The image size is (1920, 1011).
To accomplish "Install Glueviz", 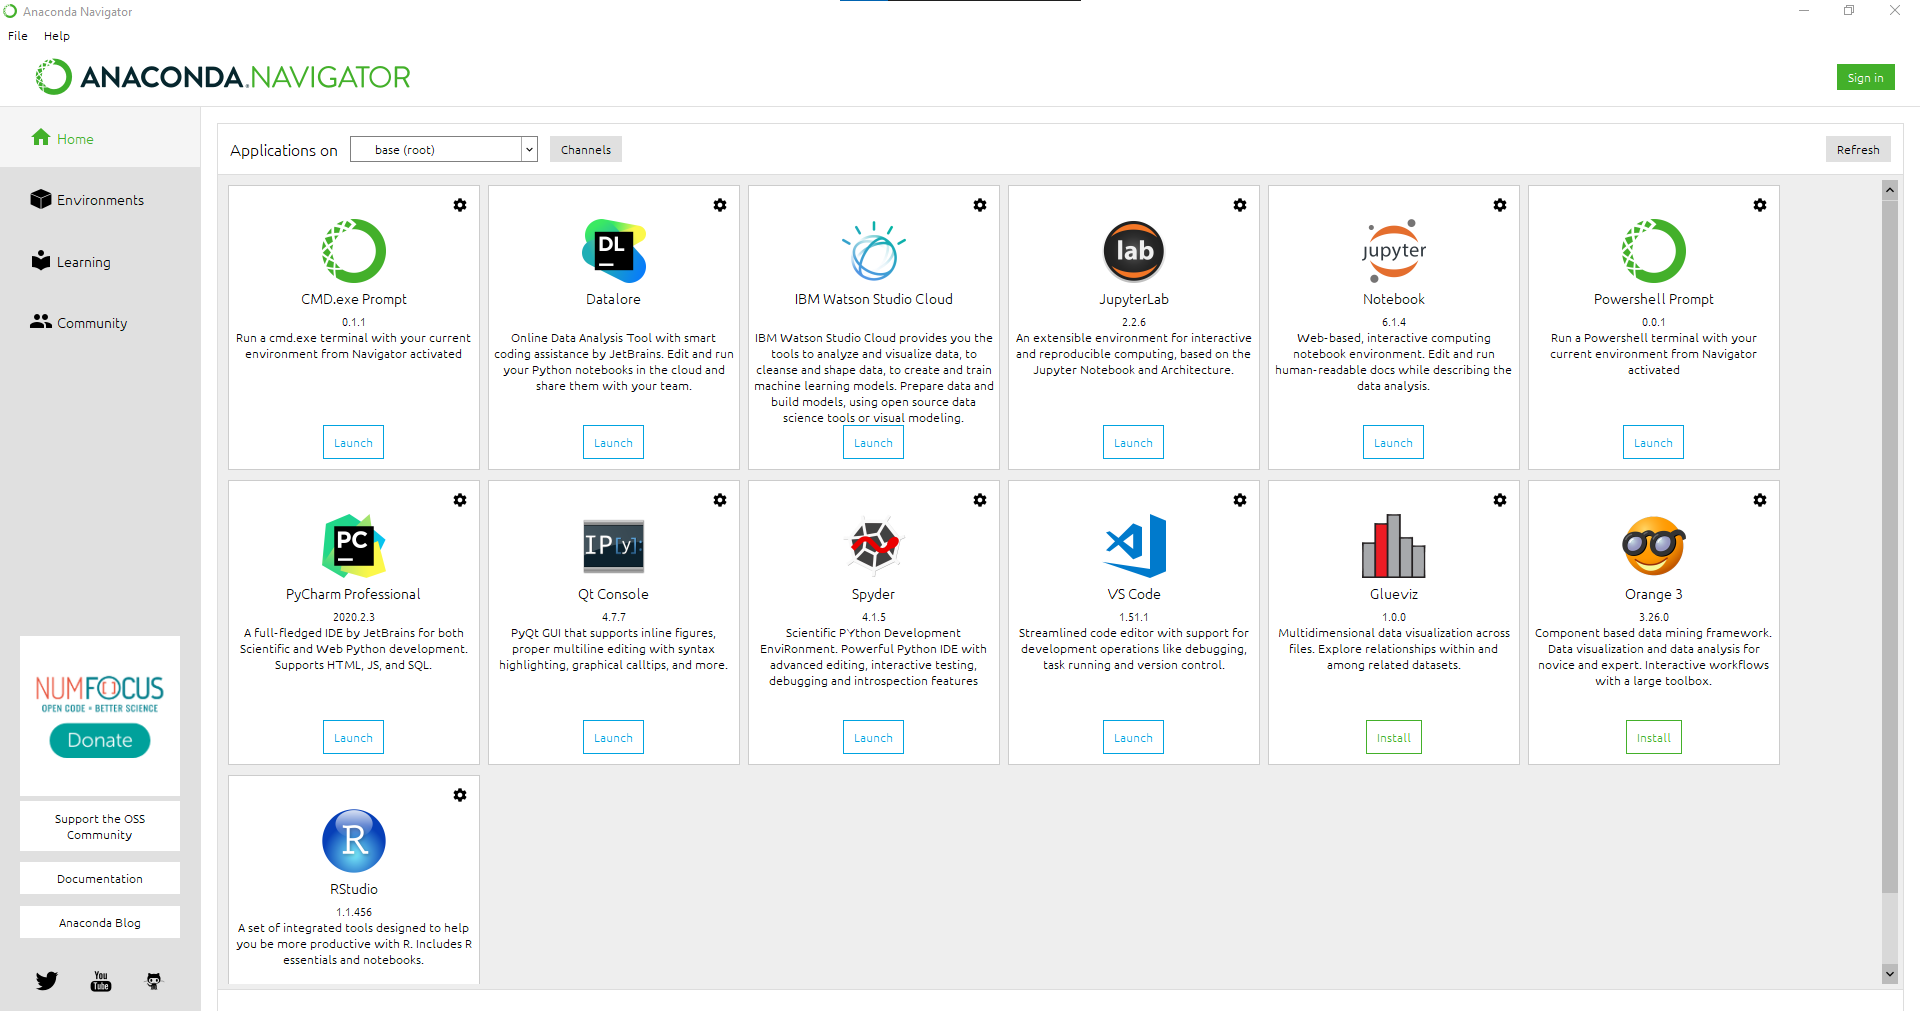I will point(1394,738).
